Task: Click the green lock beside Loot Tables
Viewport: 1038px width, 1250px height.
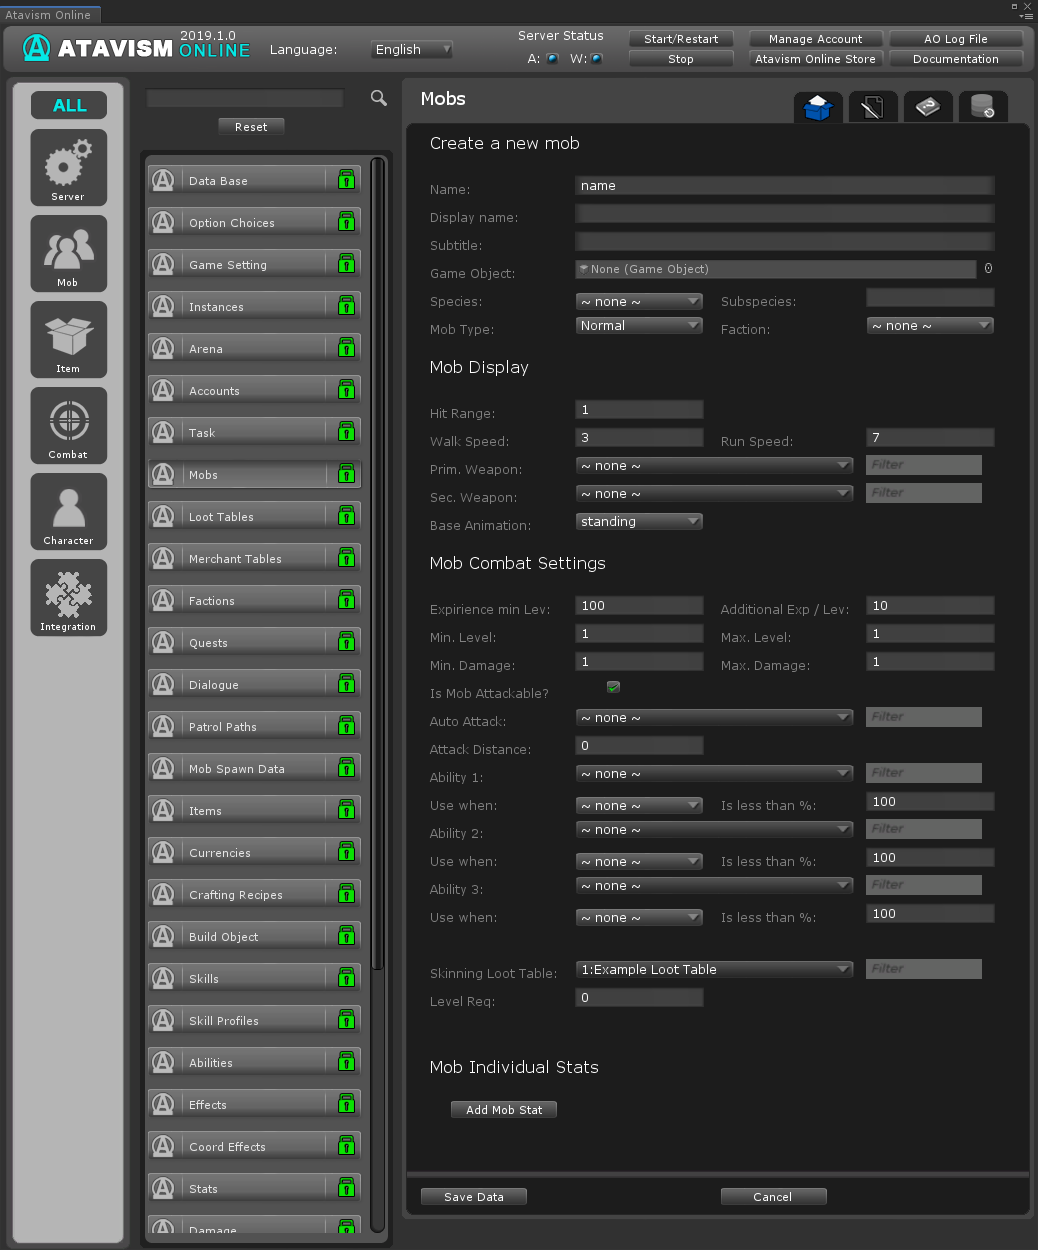Action: coord(346,516)
